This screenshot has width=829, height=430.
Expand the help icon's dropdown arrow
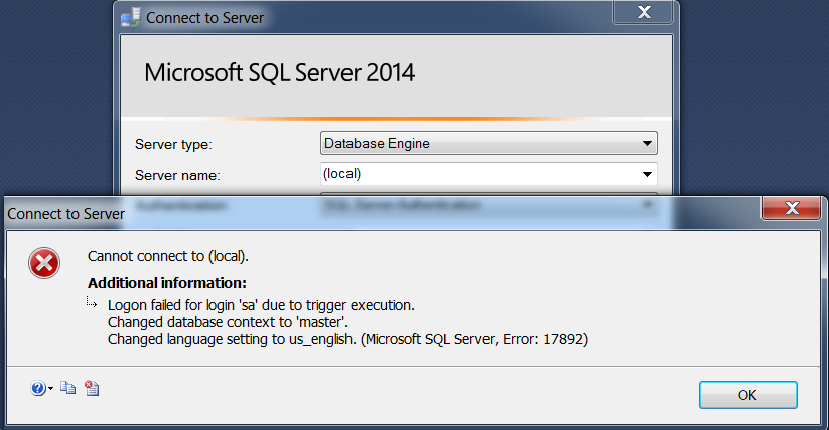click(50, 389)
